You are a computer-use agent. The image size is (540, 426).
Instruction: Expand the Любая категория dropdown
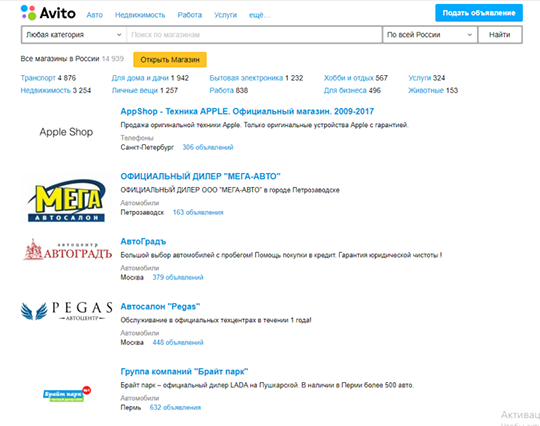point(74,35)
